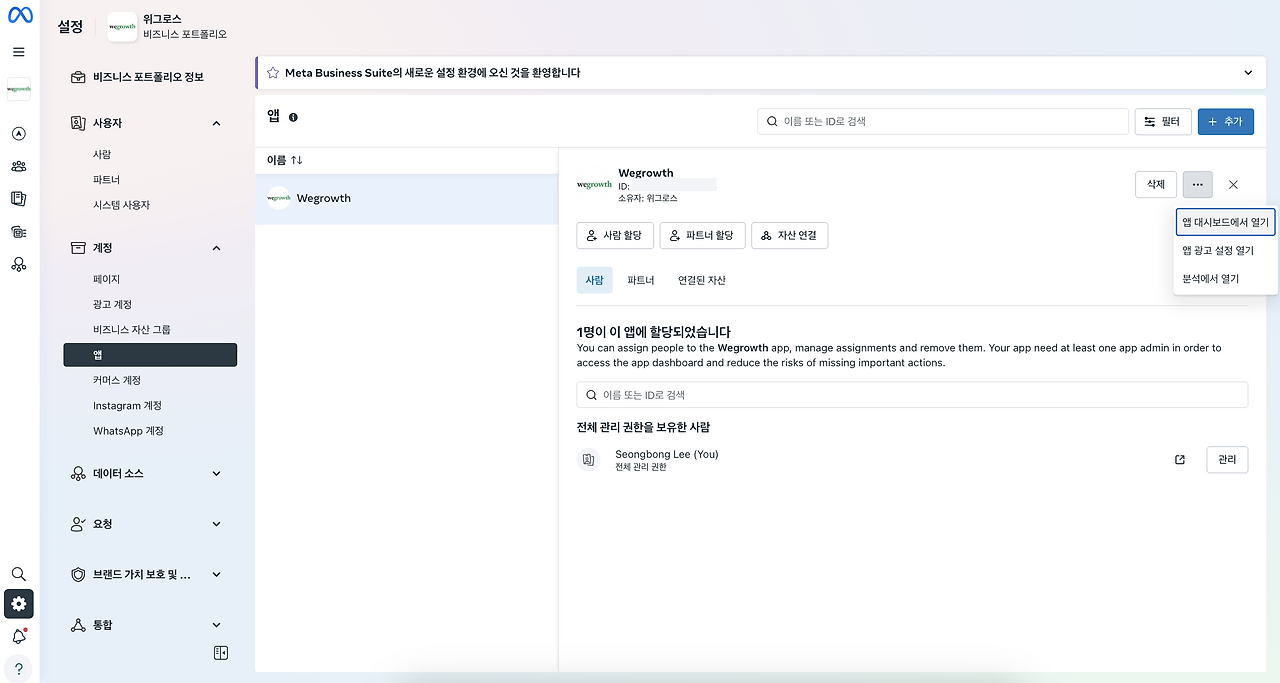Select the 위그로스 portfolio avatar in the left rail
The image size is (1280, 683).
click(18, 89)
